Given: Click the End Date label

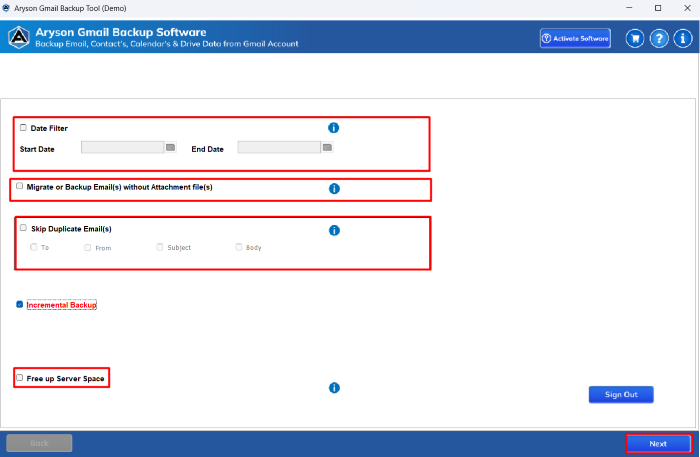Looking at the screenshot, I should [208, 149].
